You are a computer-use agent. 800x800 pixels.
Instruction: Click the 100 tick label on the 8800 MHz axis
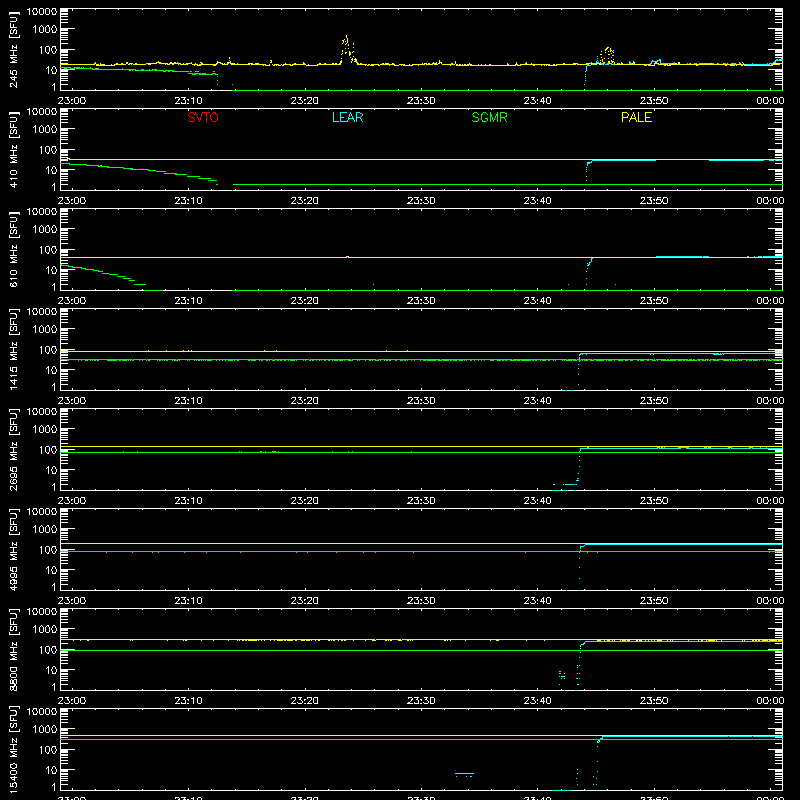tap(48, 650)
